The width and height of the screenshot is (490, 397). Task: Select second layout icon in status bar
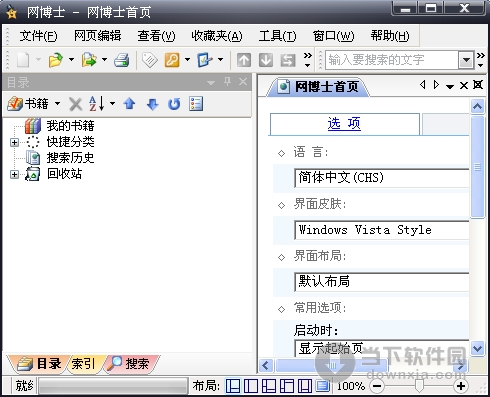pos(251,386)
